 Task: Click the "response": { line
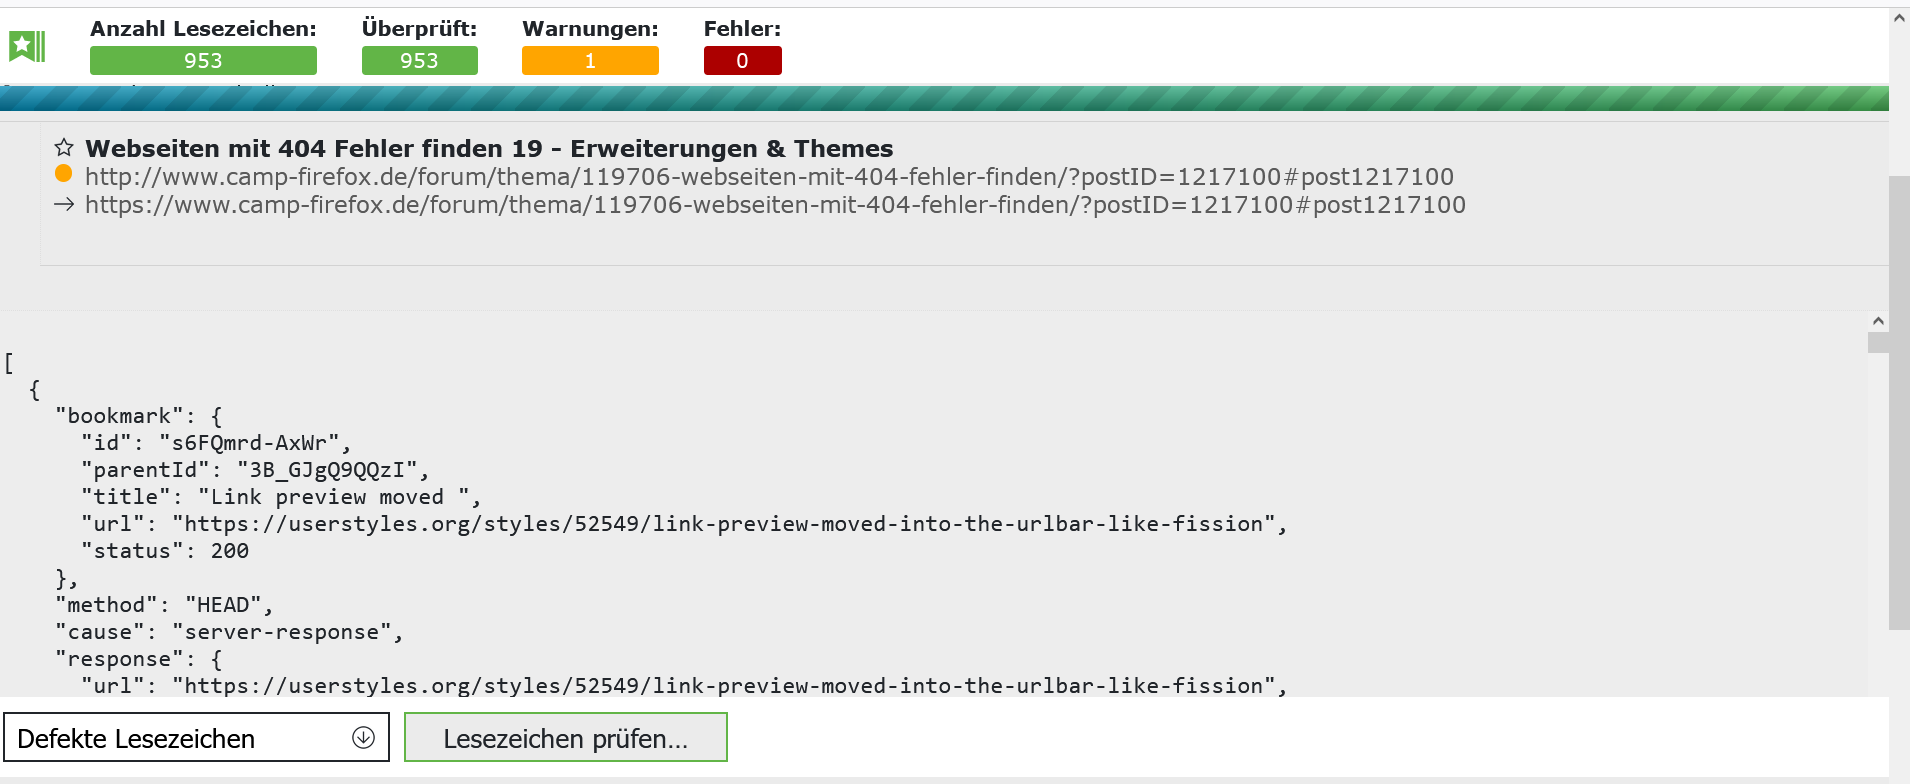[139, 659]
